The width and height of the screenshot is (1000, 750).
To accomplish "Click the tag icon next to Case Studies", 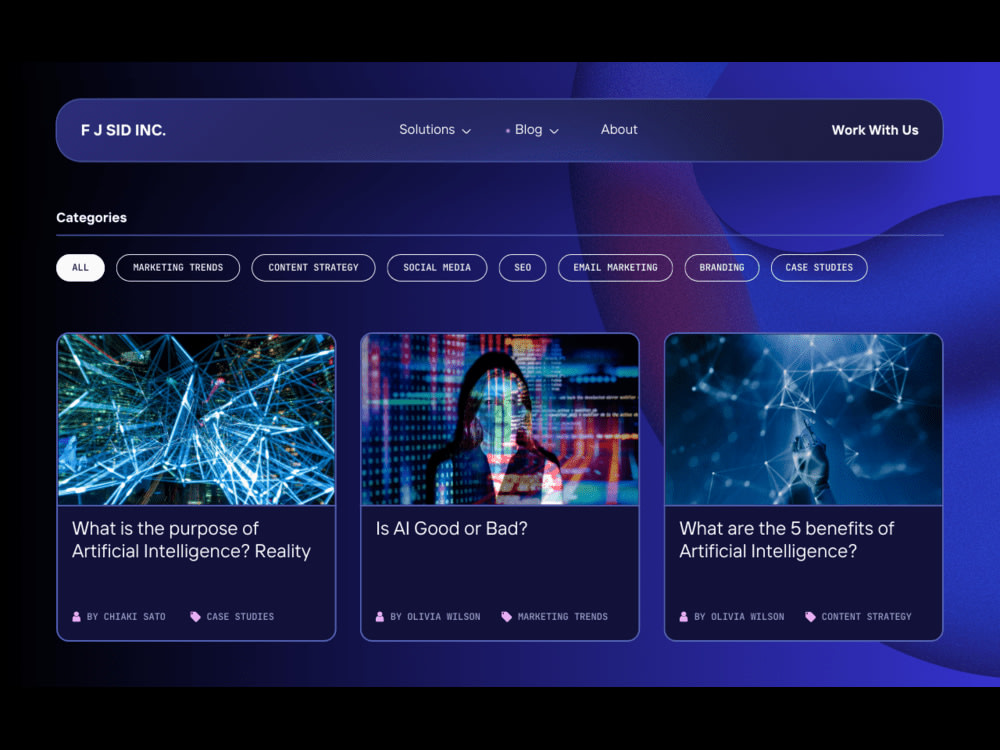I will click(196, 617).
